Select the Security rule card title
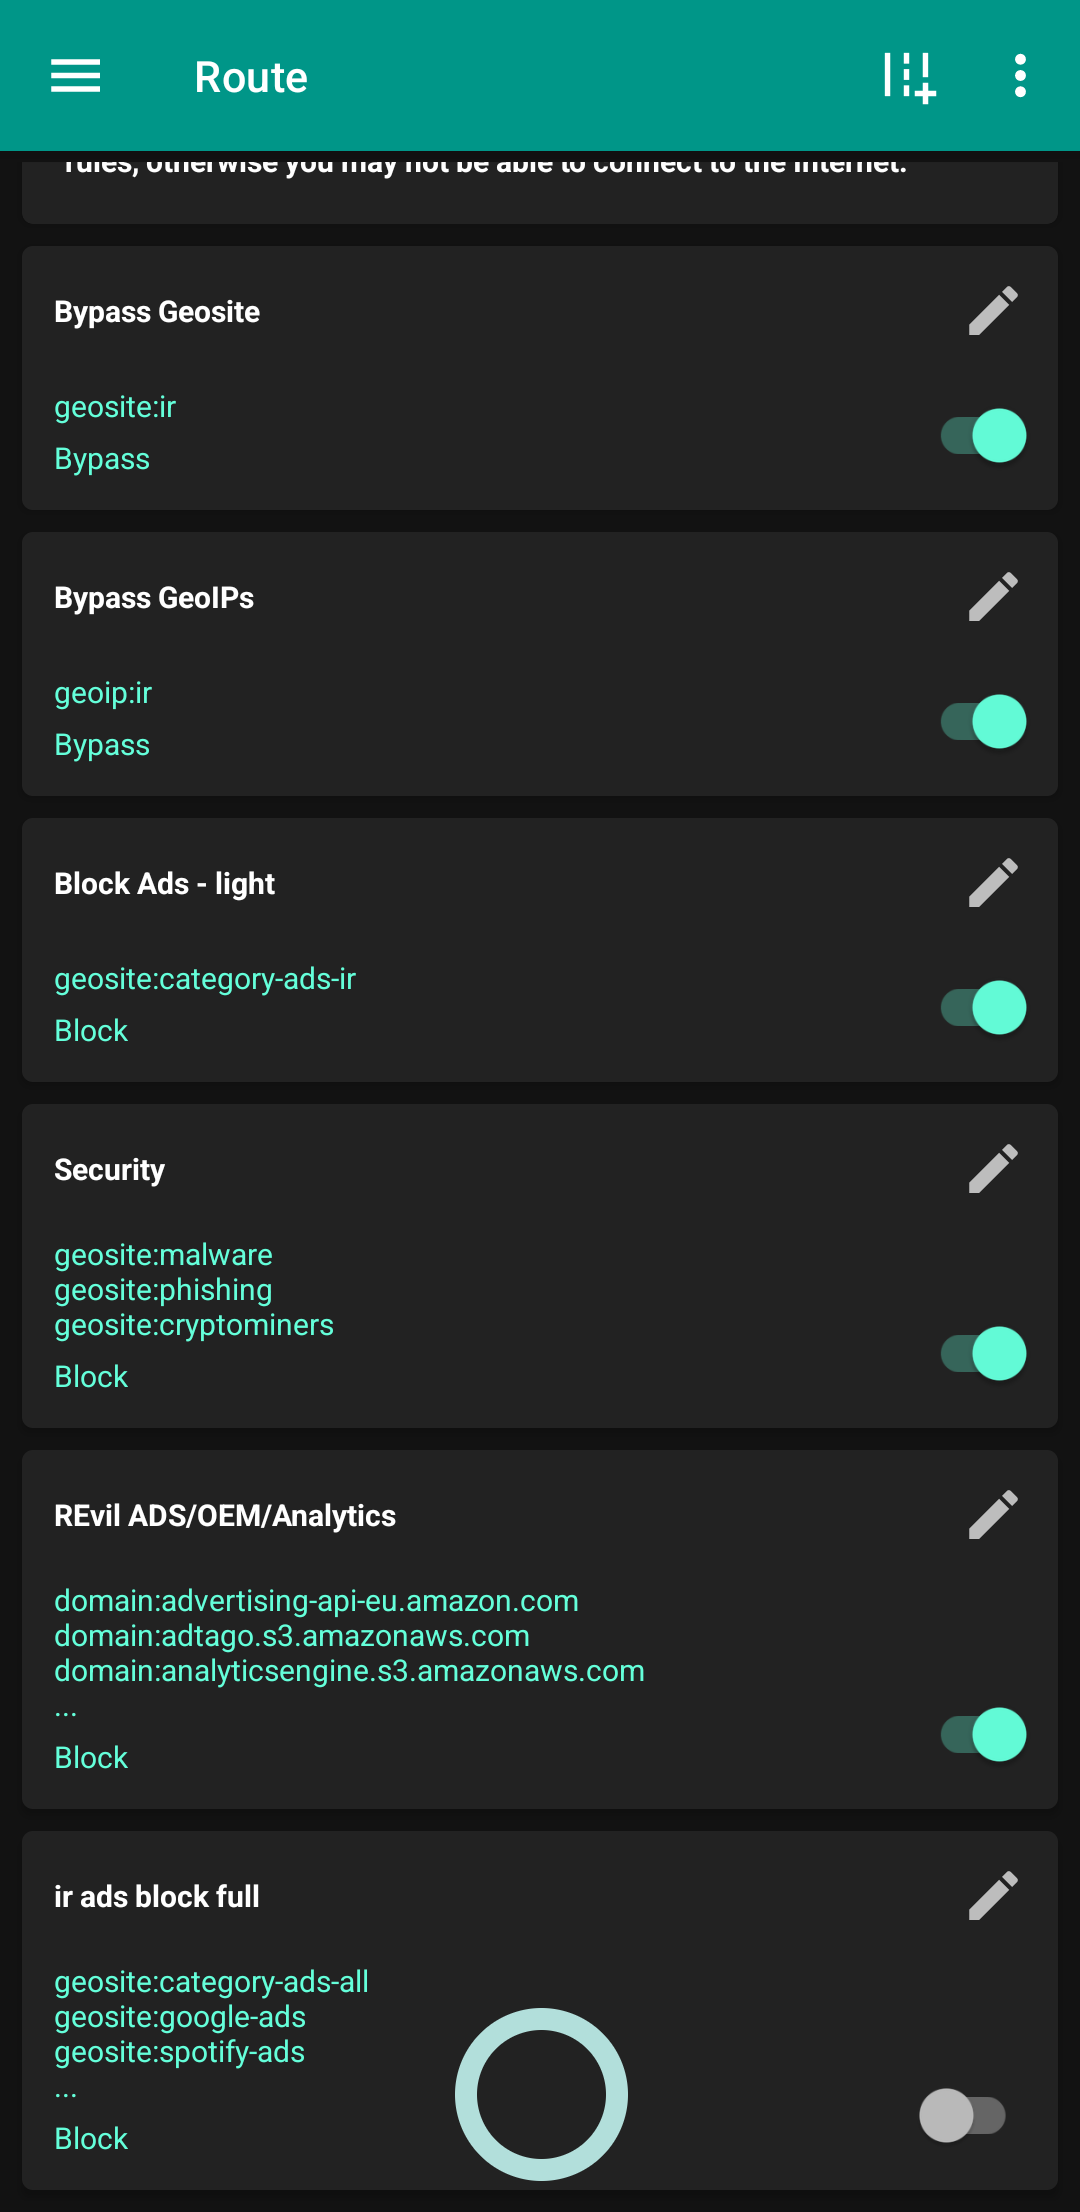The width and height of the screenshot is (1080, 2212). [x=110, y=1170]
